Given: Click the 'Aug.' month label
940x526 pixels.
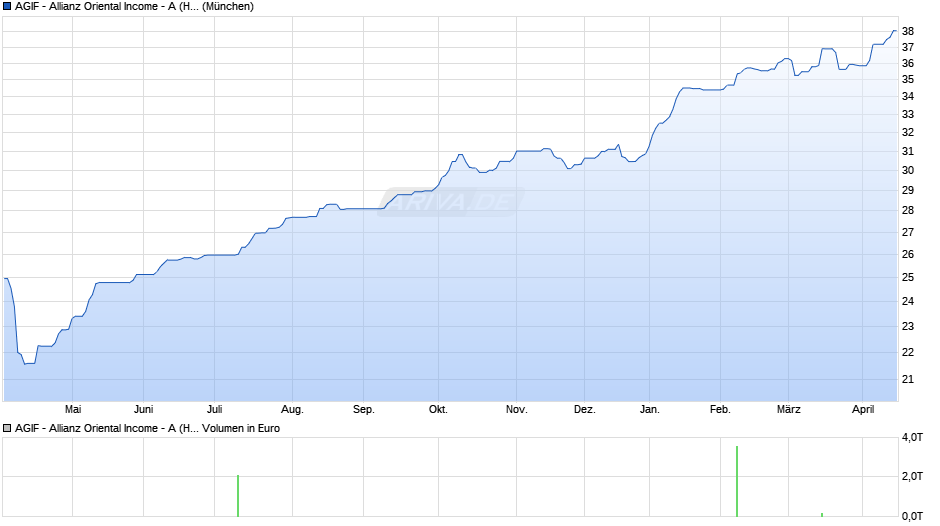Looking at the screenshot, I should pos(293,410).
